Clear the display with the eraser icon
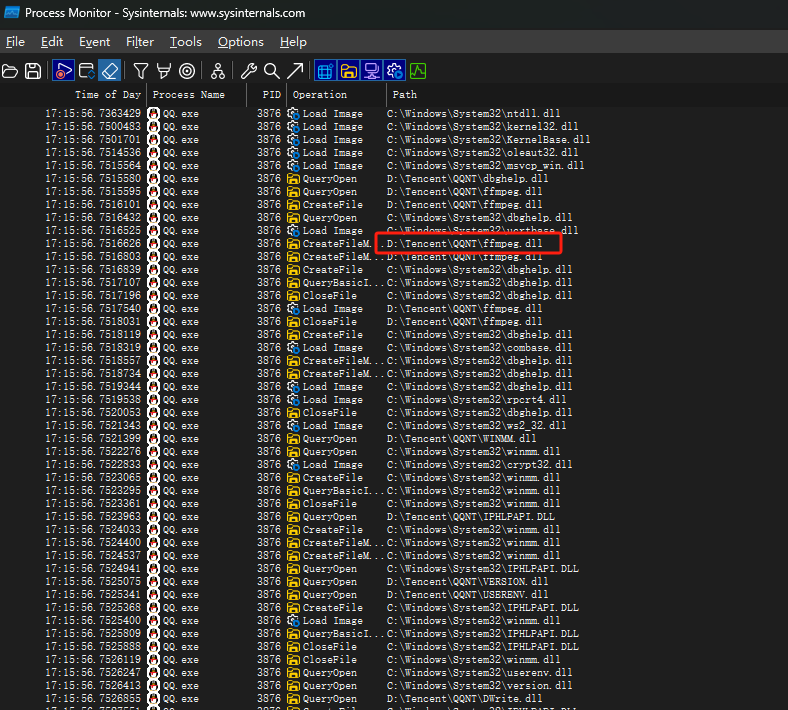Image resolution: width=788 pixels, height=710 pixels. 110,71
